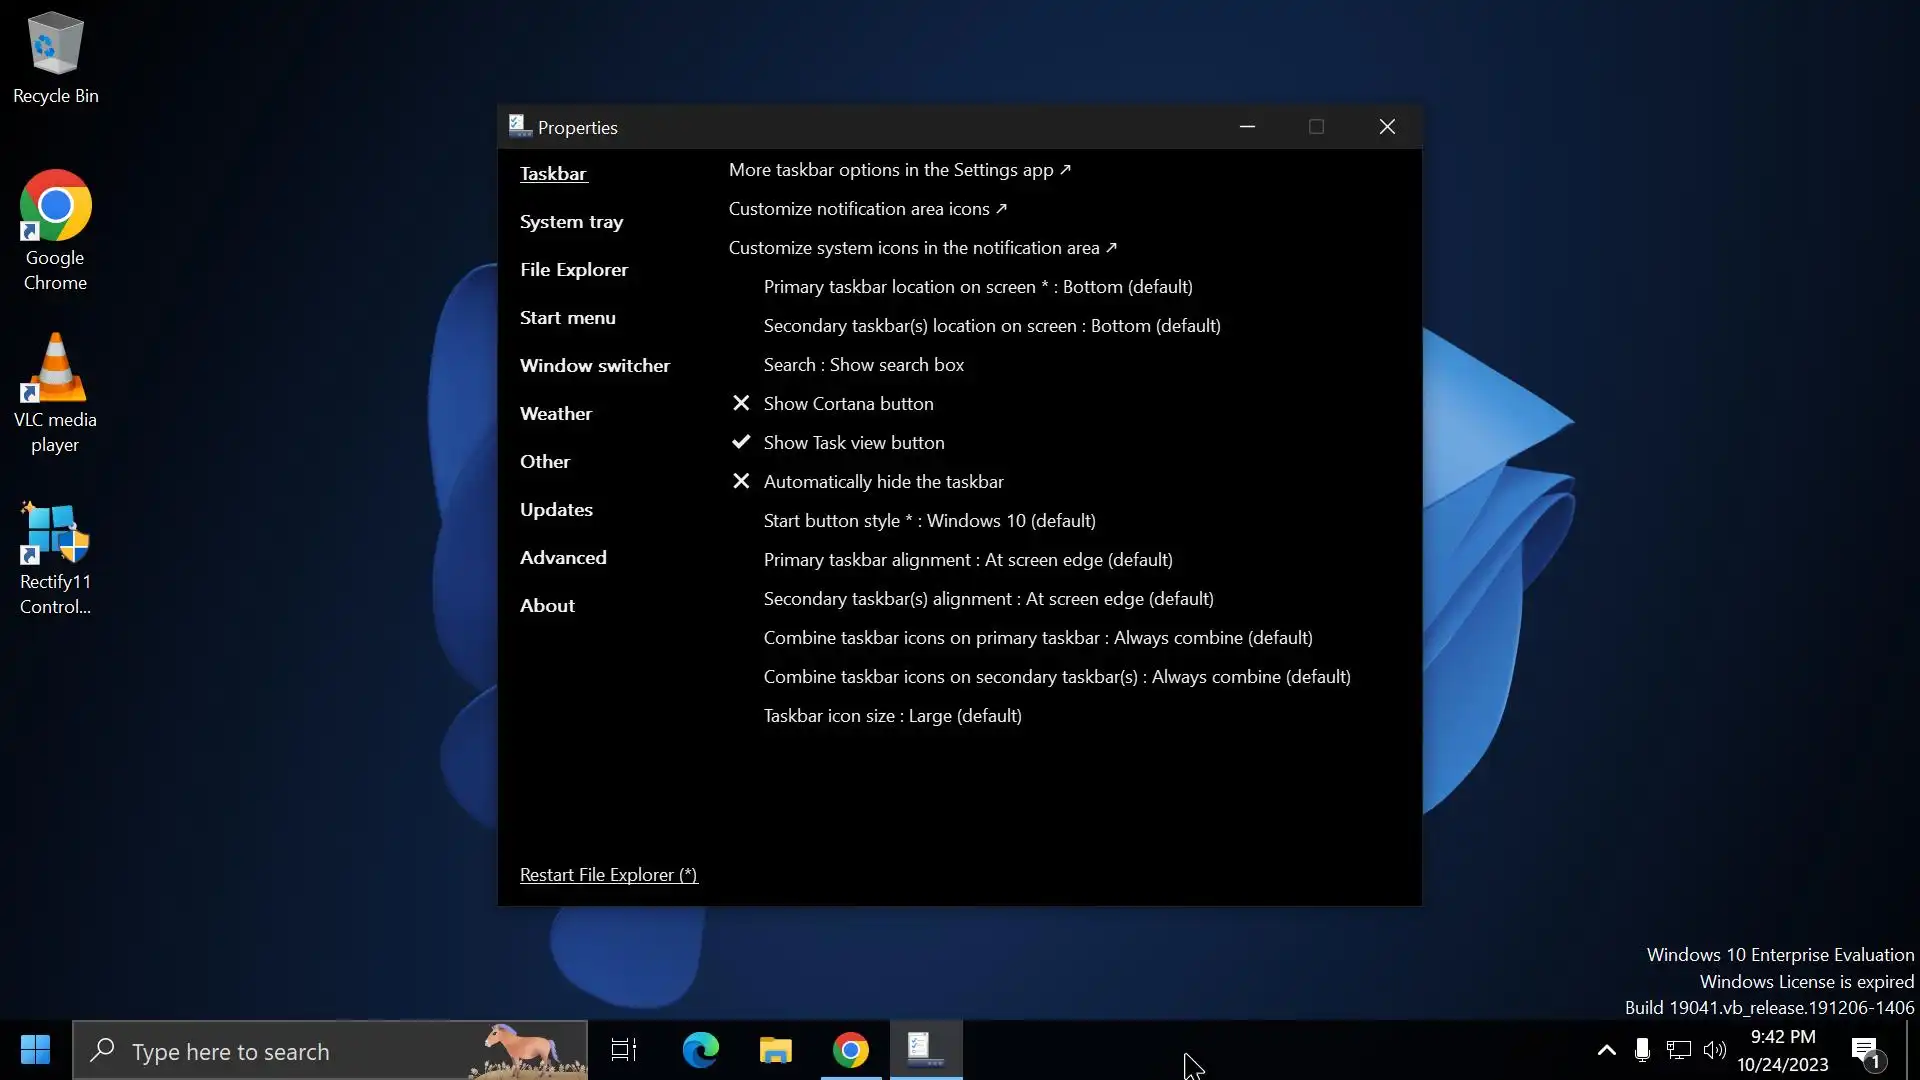Open Taskbar icon size option
Viewport: 1920px width, 1080px height.
click(x=892, y=716)
